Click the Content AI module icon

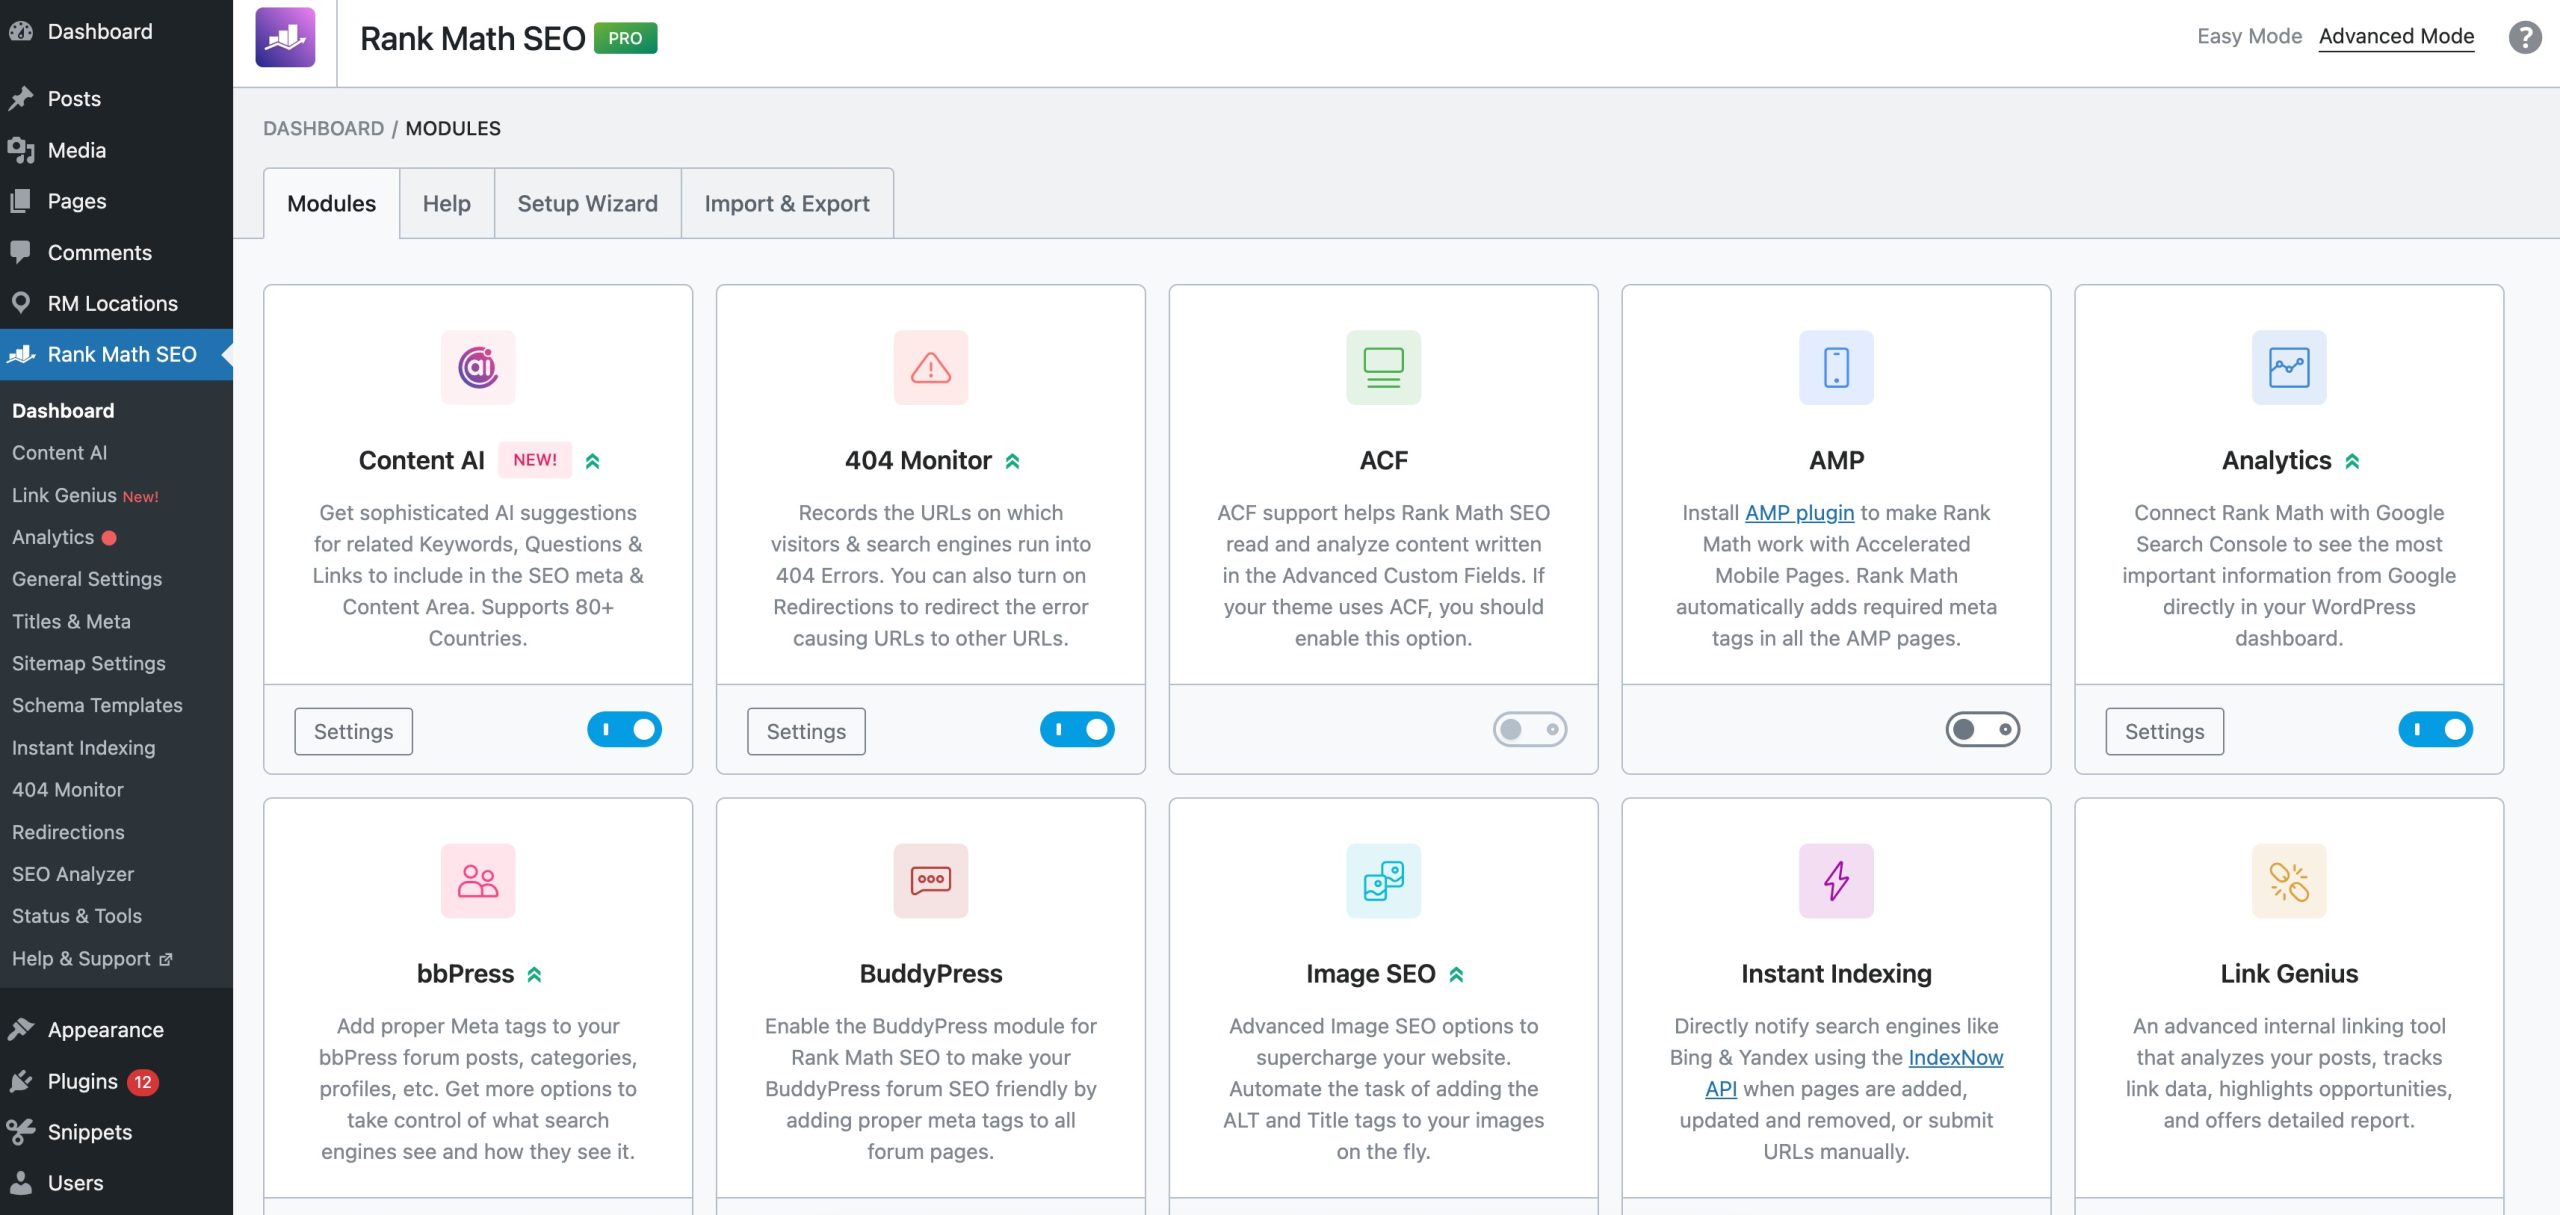(x=478, y=367)
